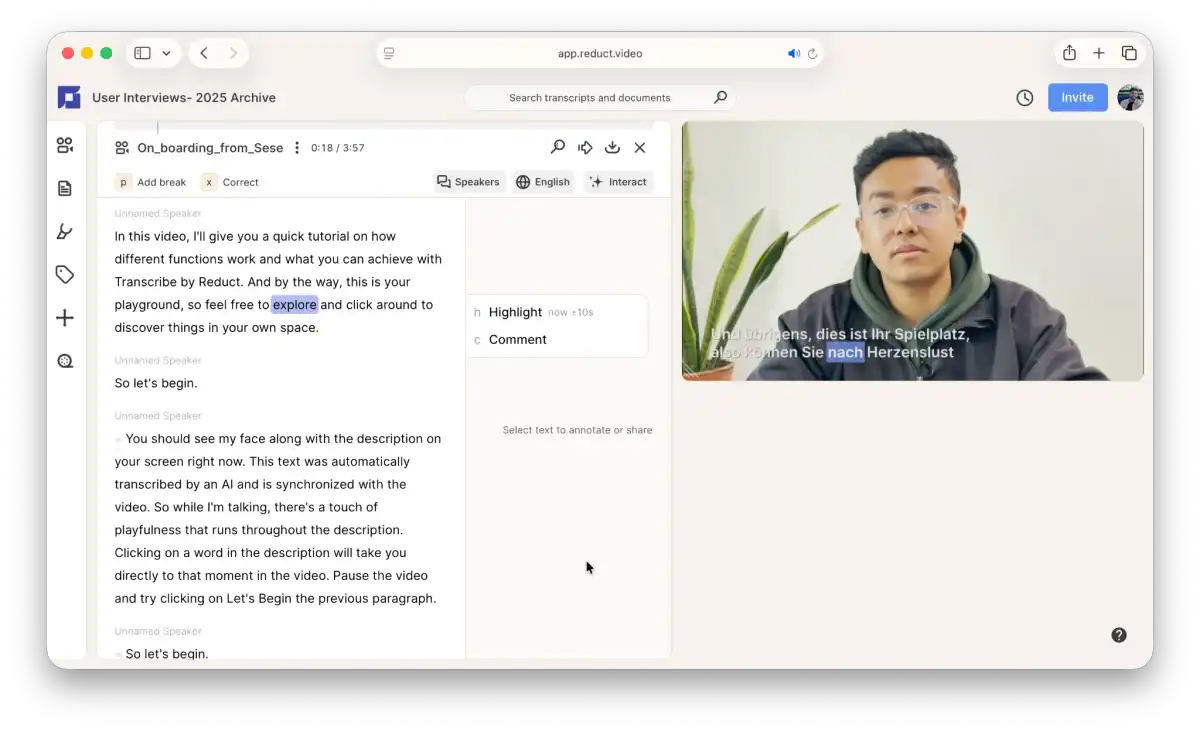Click the Interact button
Image resolution: width=1200 pixels, height=731 pixels.
[618, 182]
